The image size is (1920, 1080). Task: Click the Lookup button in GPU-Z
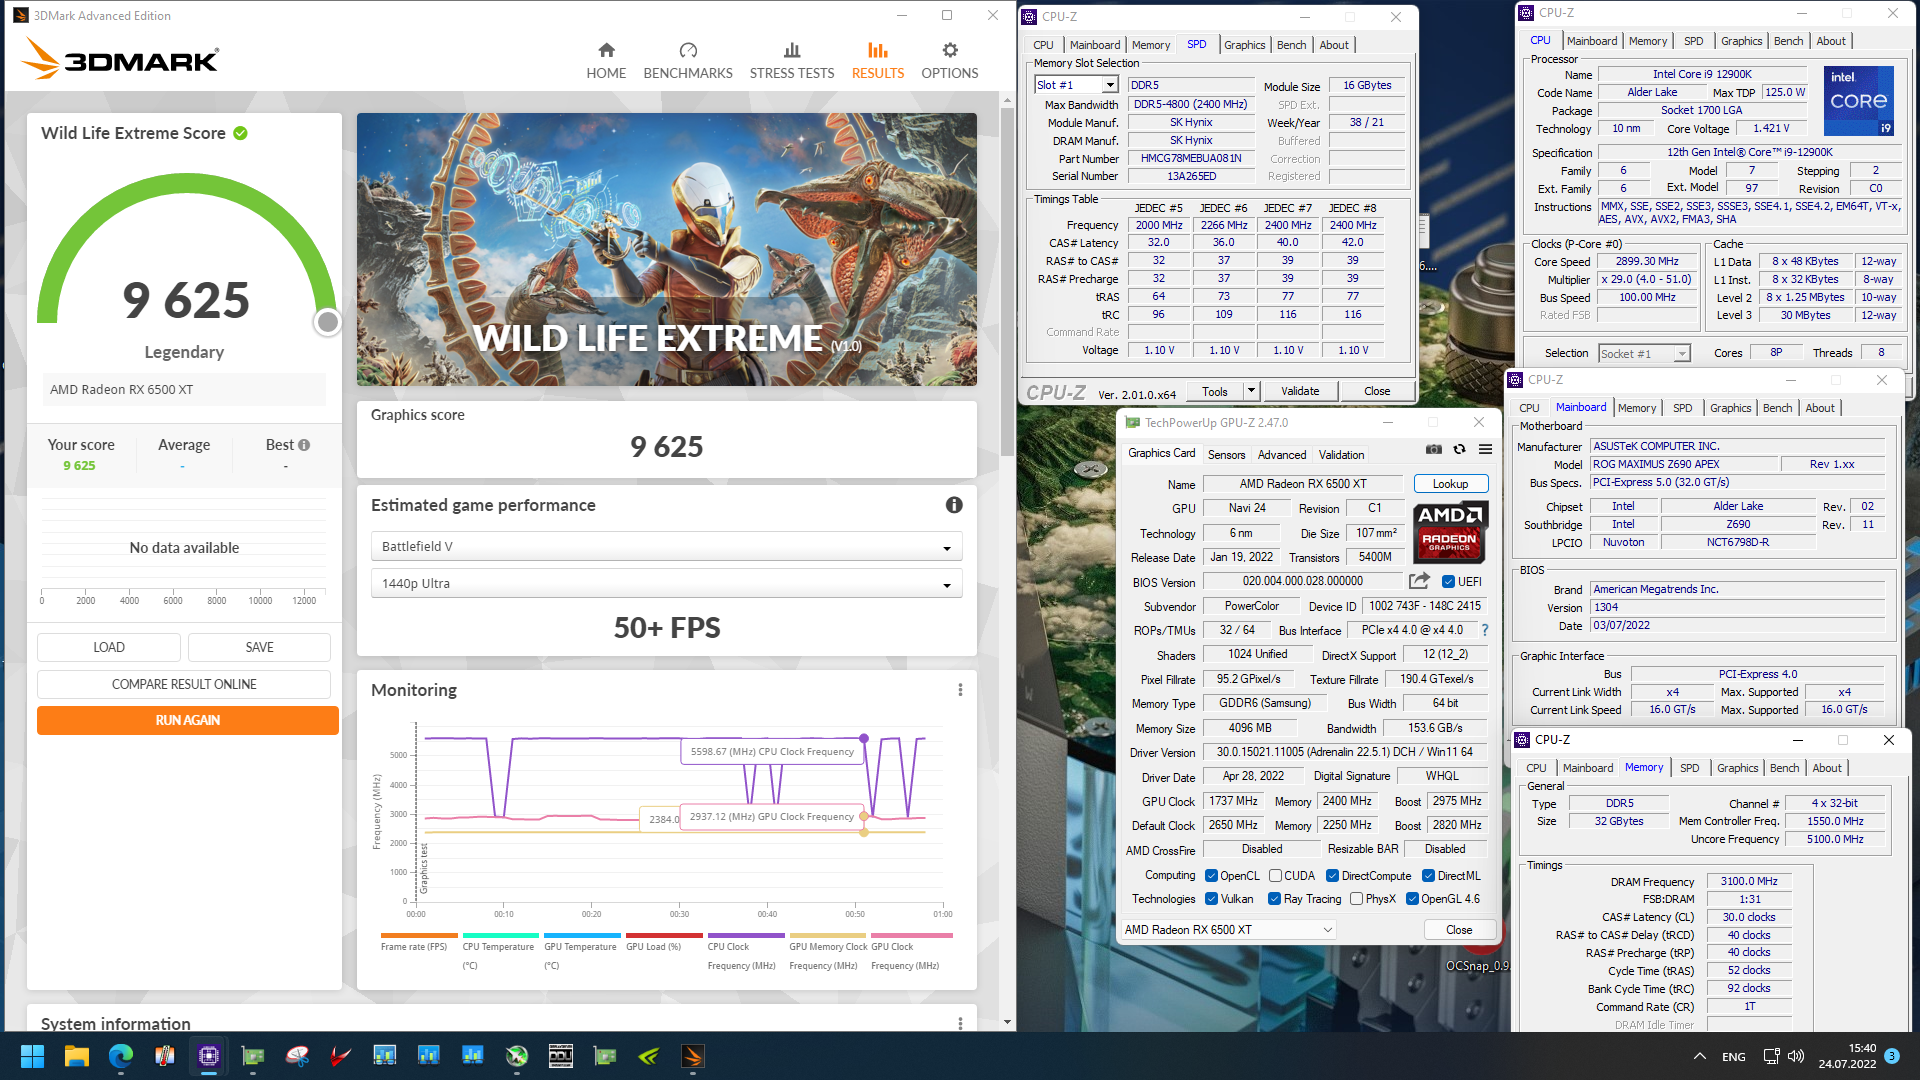(1450, 483)
